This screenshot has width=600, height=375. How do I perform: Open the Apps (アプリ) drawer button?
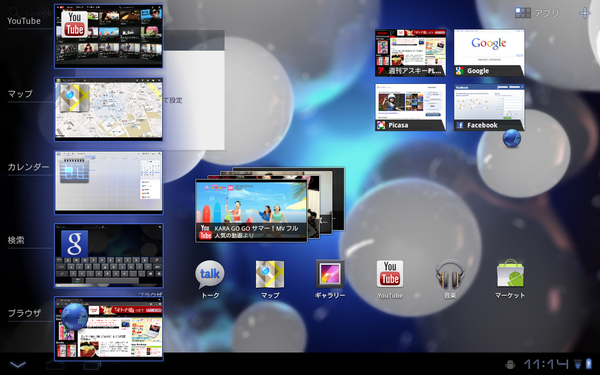click(x=537, y=13)
